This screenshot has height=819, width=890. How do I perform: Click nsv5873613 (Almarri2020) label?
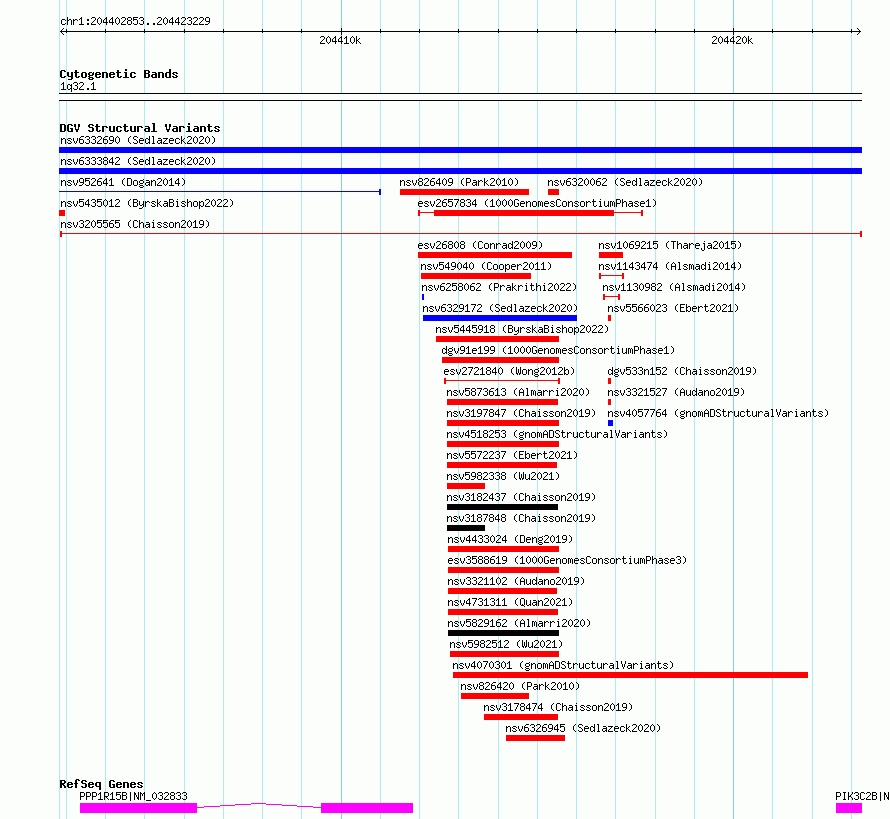pyautogui.click(x=518, y=392)
